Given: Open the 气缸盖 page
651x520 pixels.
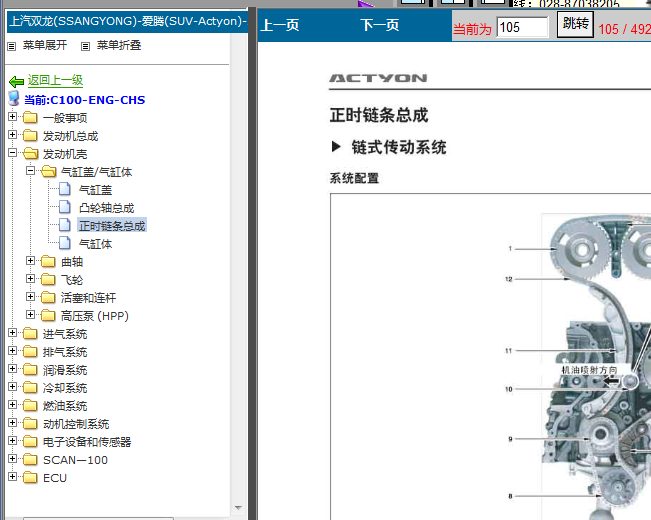Looking at the screenshot, I should click(x=95, y=190).
